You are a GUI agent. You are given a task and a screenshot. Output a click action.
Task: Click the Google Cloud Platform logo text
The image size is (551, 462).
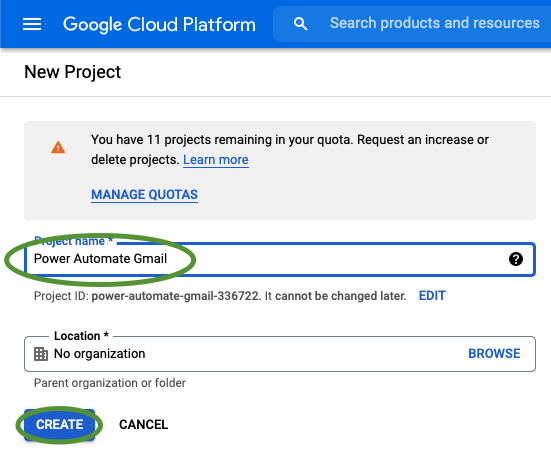(x=159, y=24)
